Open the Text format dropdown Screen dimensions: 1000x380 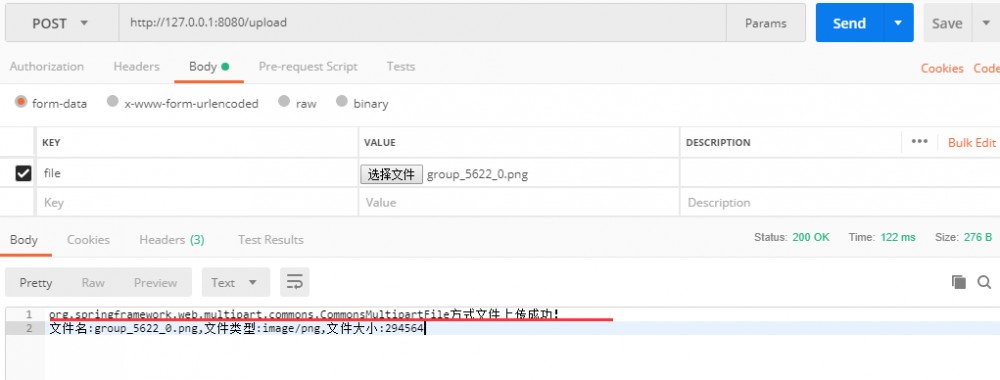(235, 282)
